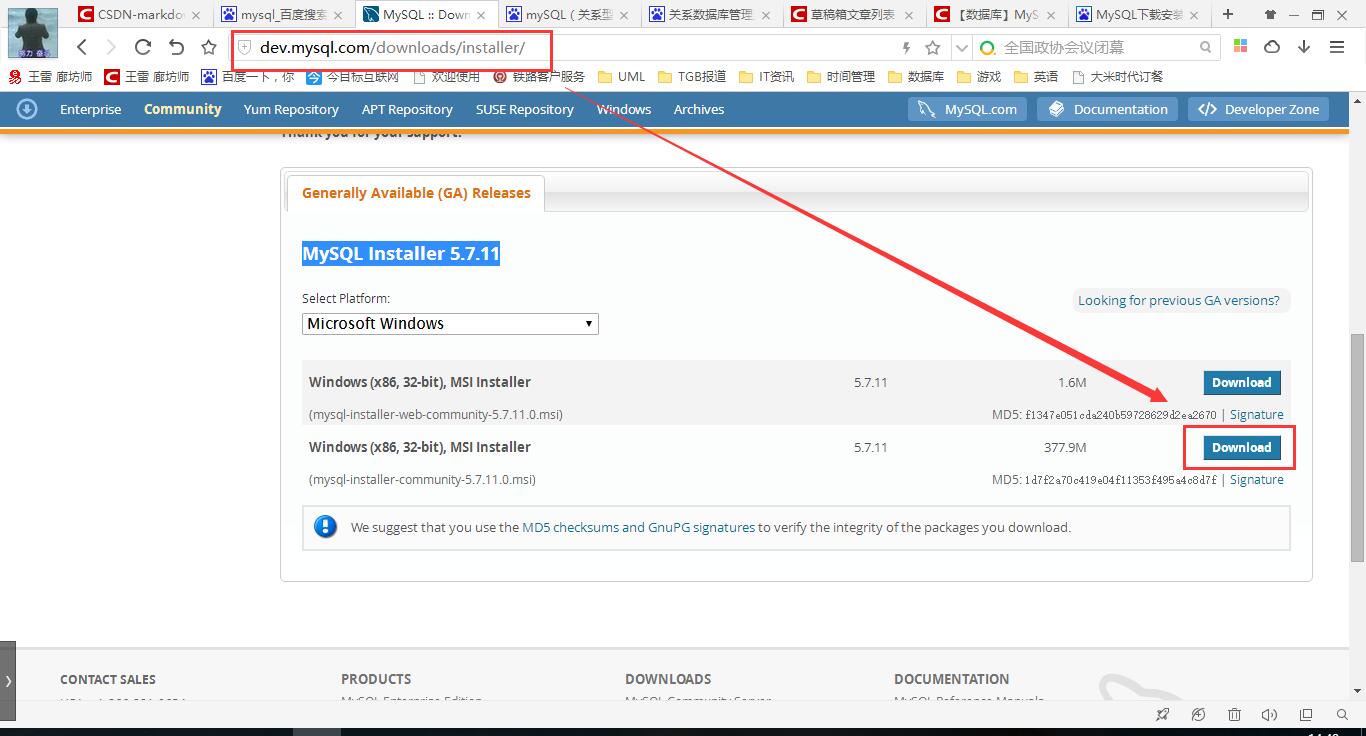This screenshot has height=736, width=1366.
Task: Open a new tab with plus button
Action: 1228,14
